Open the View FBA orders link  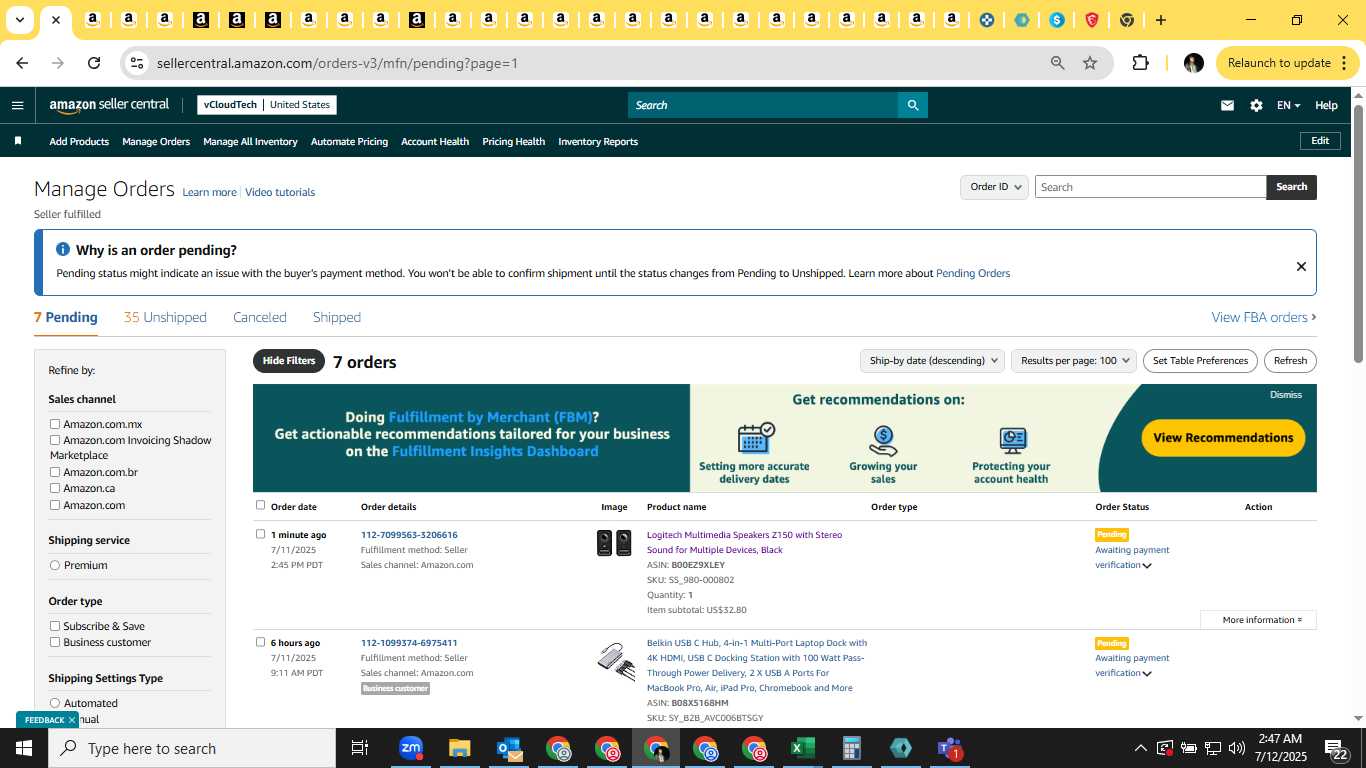pyautogui.click(x=1264, y=317)
